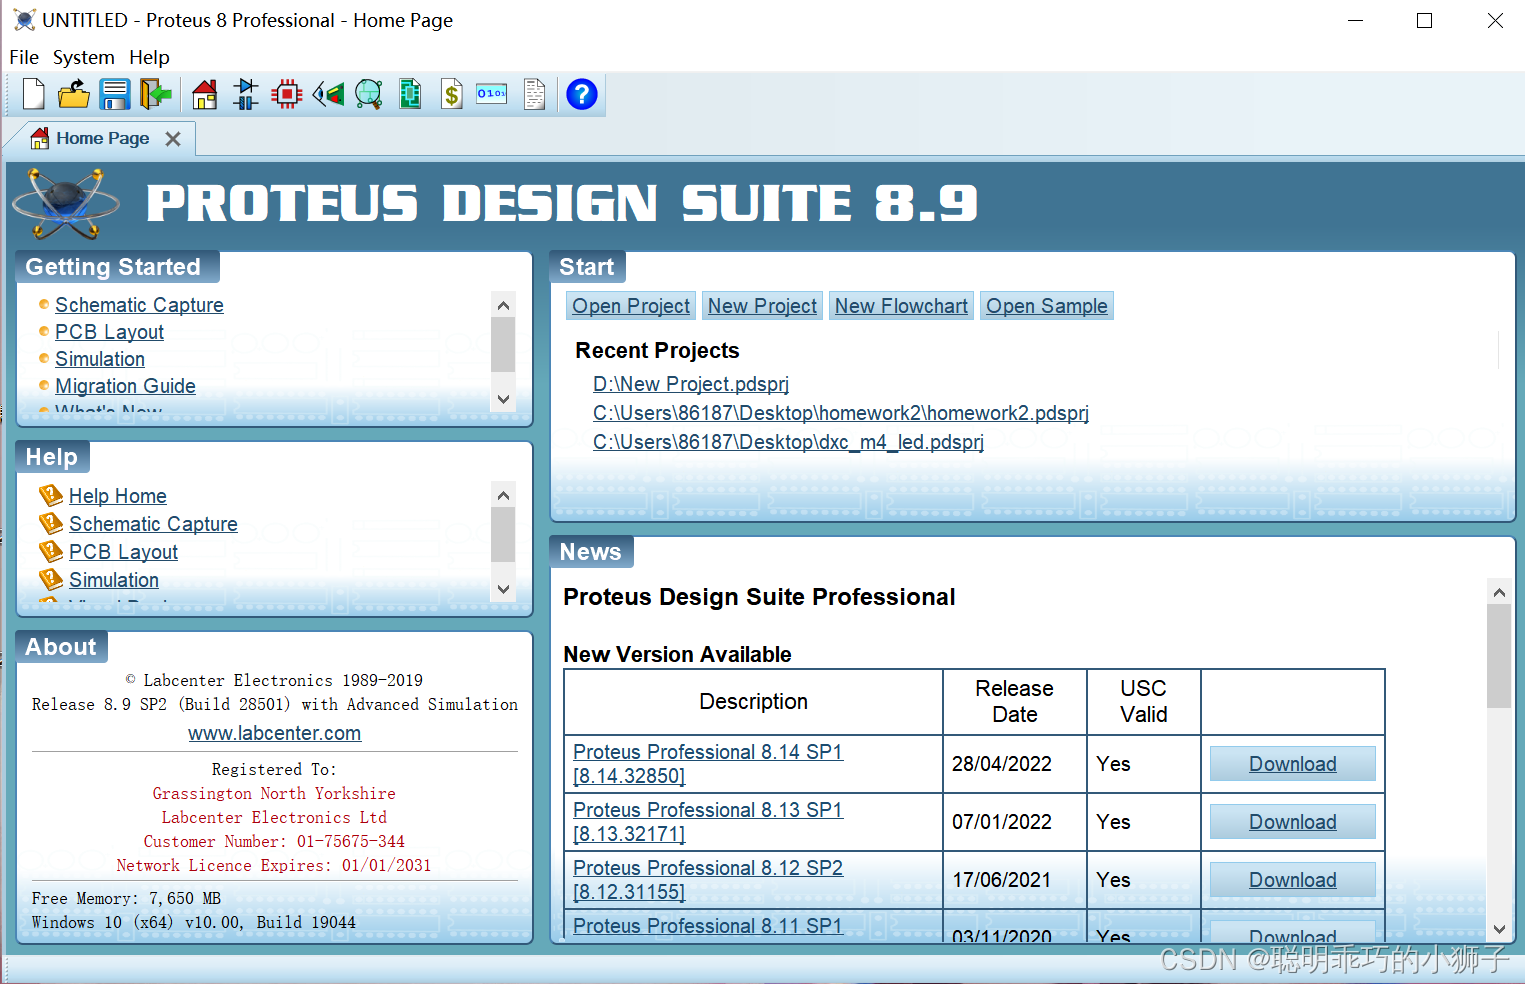This screenshot has width=1525, height=984.
Task: Click the Release 8.9 SP2 build line
Action: (275, 704)
